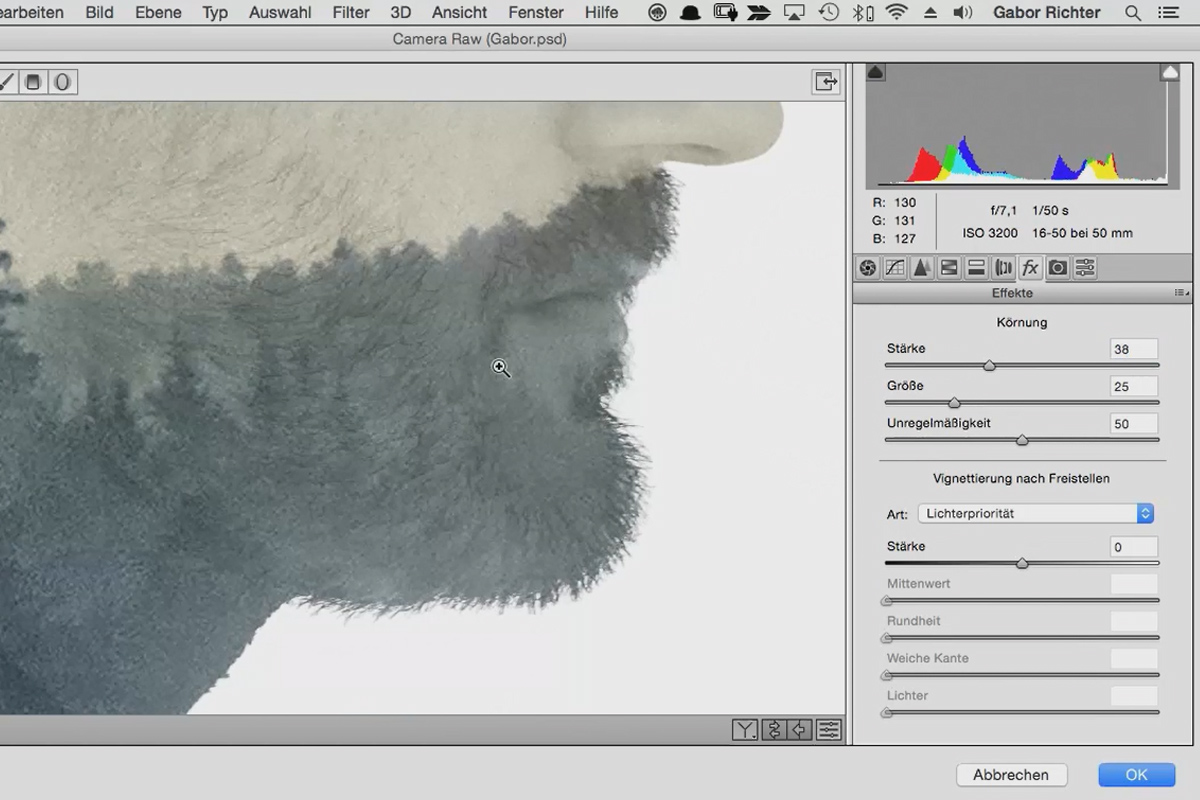Open the HSL/Grayscale panel tab
1200x800 pixels.
coord(949,268)
